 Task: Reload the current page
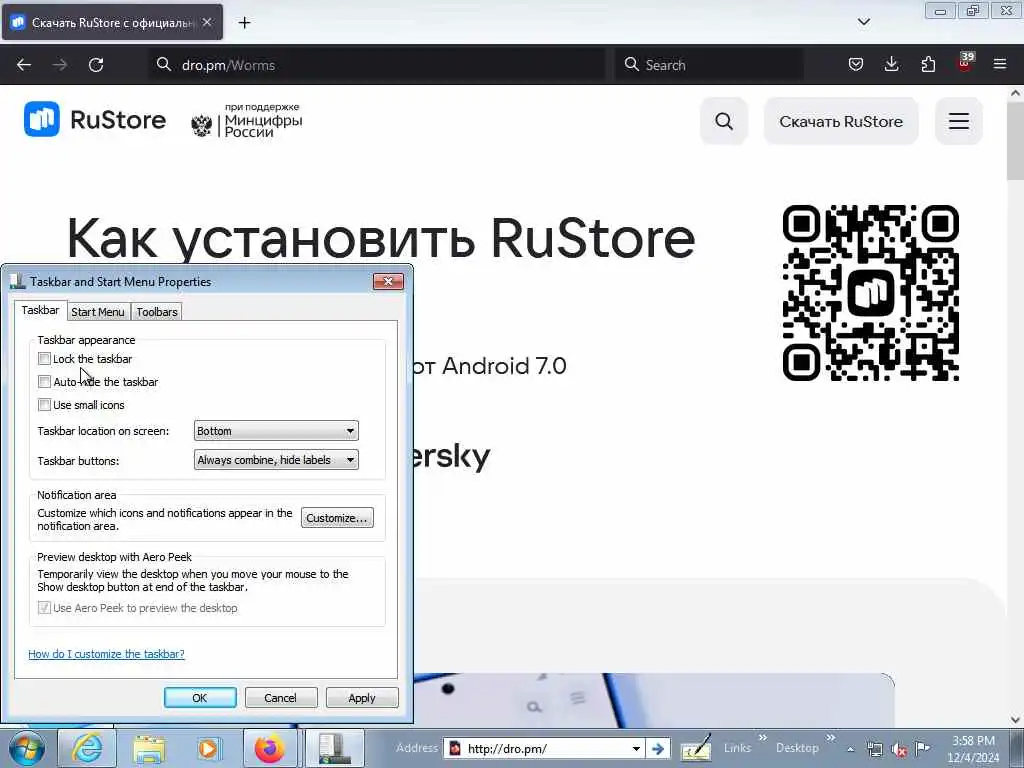point(96,65)
